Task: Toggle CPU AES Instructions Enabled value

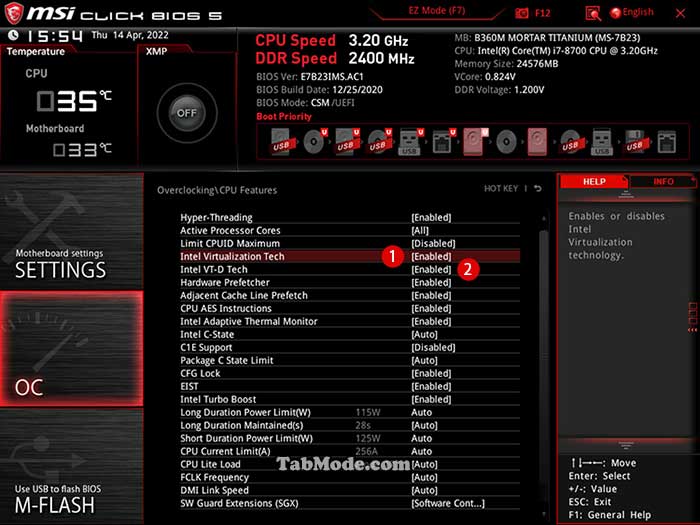Action: pos(431,308)
